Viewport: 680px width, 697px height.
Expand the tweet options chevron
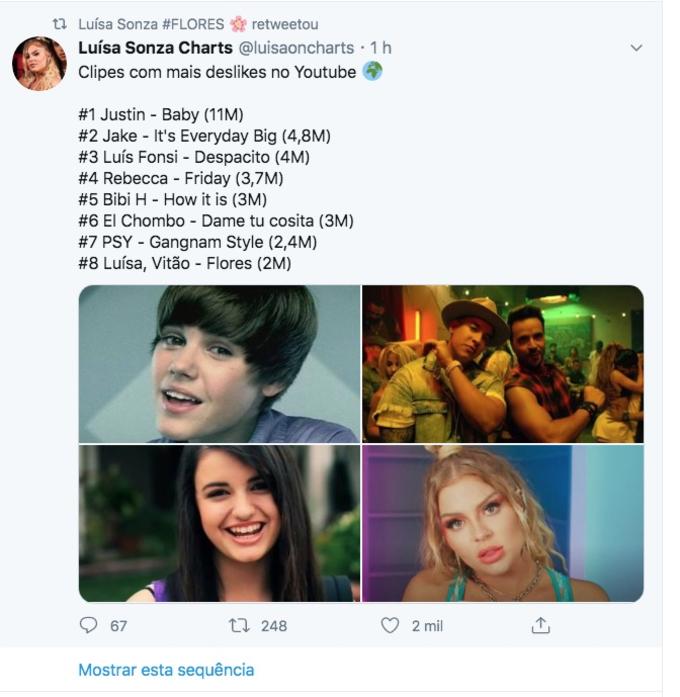click(636, 48)
